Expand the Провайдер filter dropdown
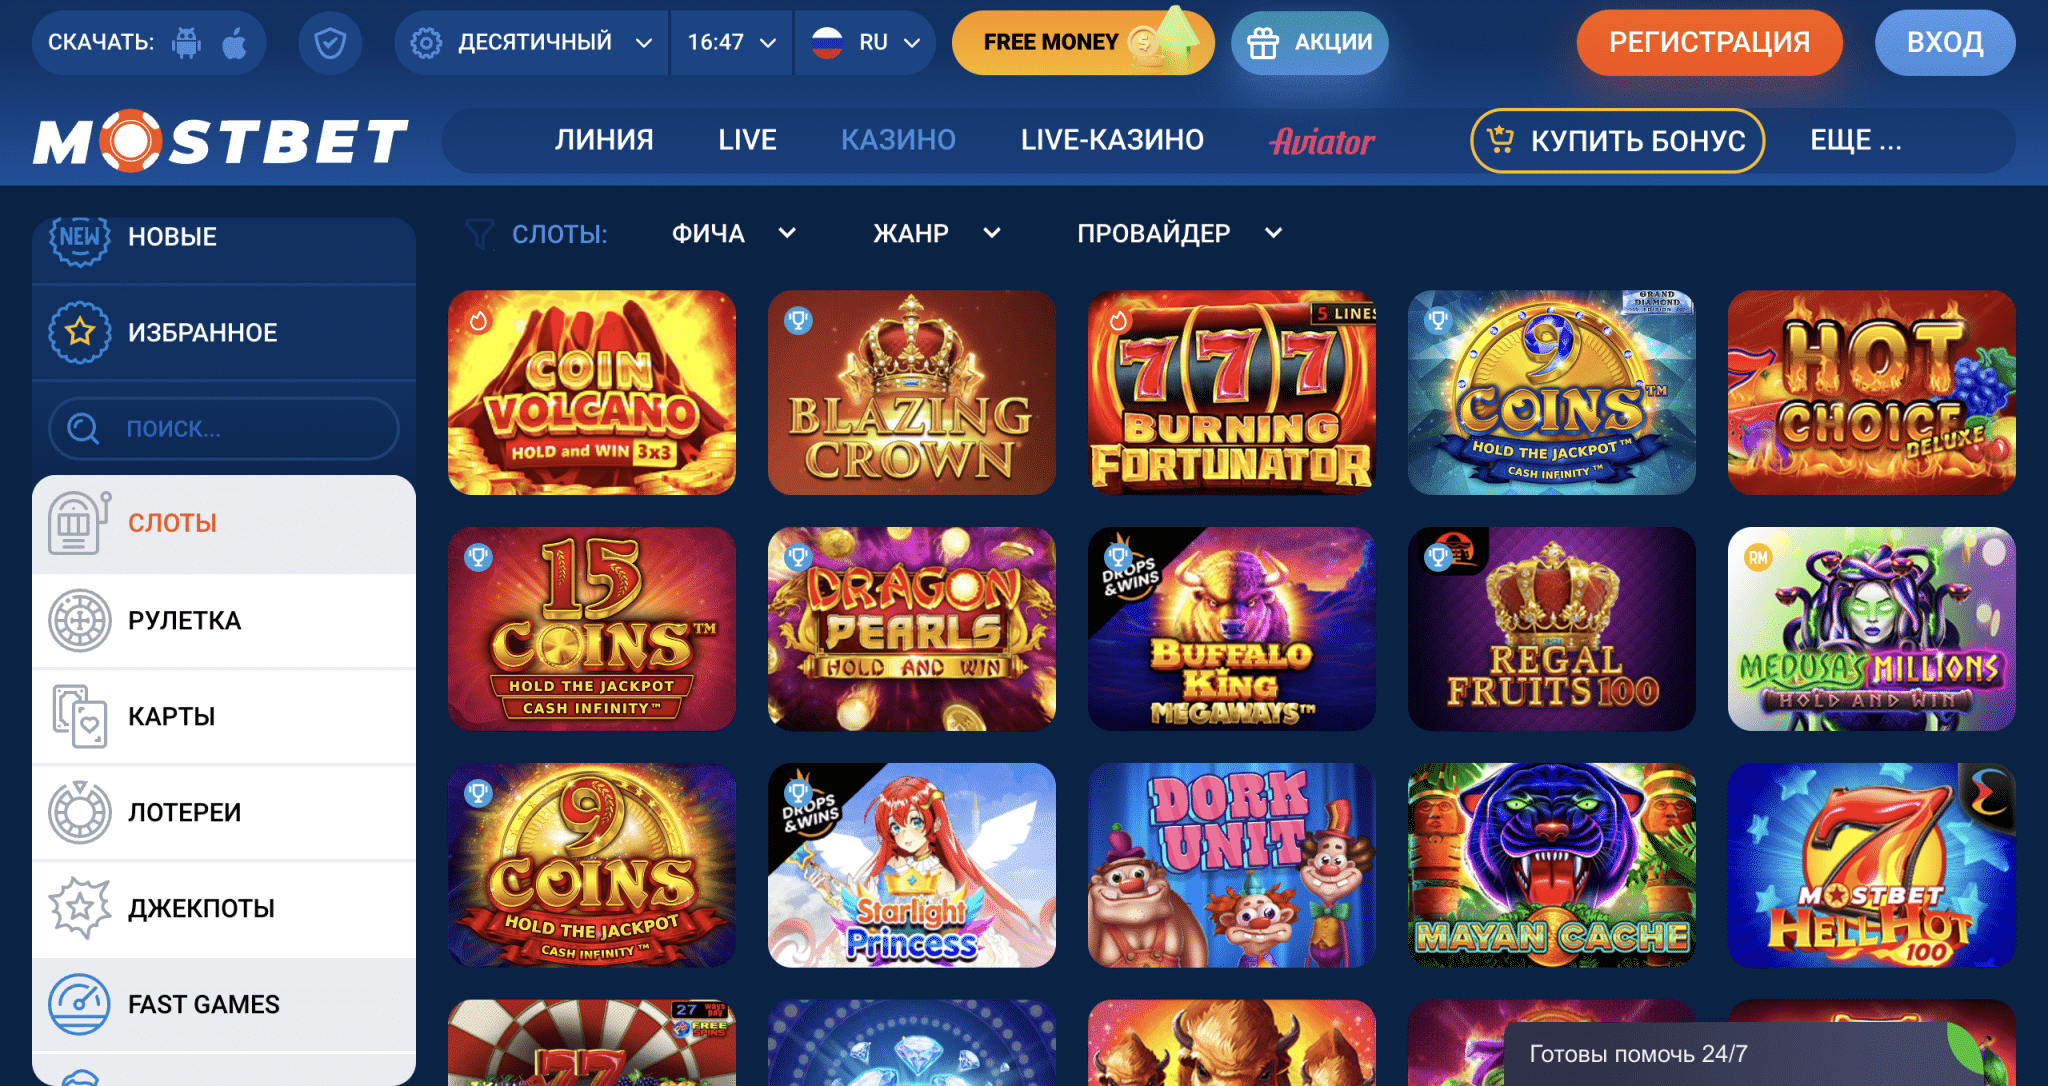The height and width of the screenshot is (1086, 2048). click(x=1179, y=233)
